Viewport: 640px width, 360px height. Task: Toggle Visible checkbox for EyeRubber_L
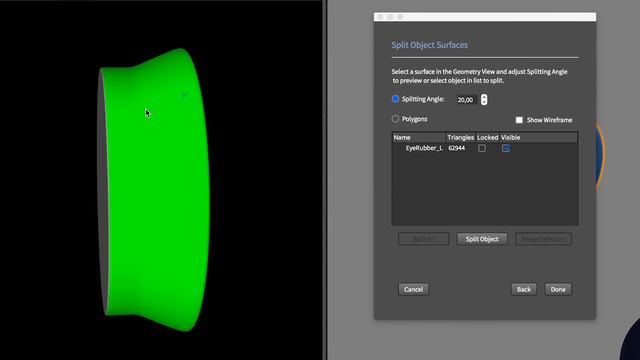click(x=506, y=148)
